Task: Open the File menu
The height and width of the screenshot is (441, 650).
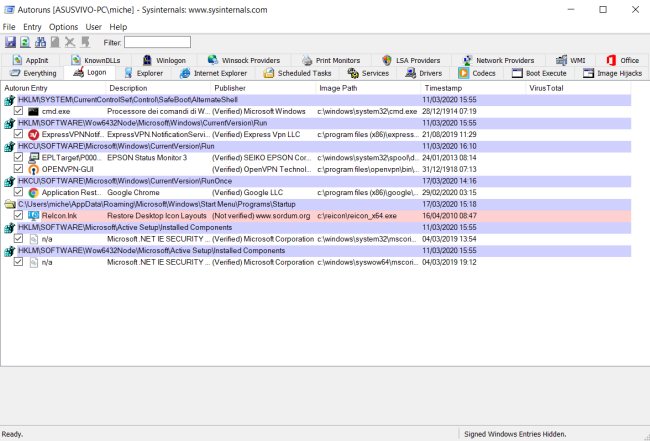Action: click(x=9, y=27)
